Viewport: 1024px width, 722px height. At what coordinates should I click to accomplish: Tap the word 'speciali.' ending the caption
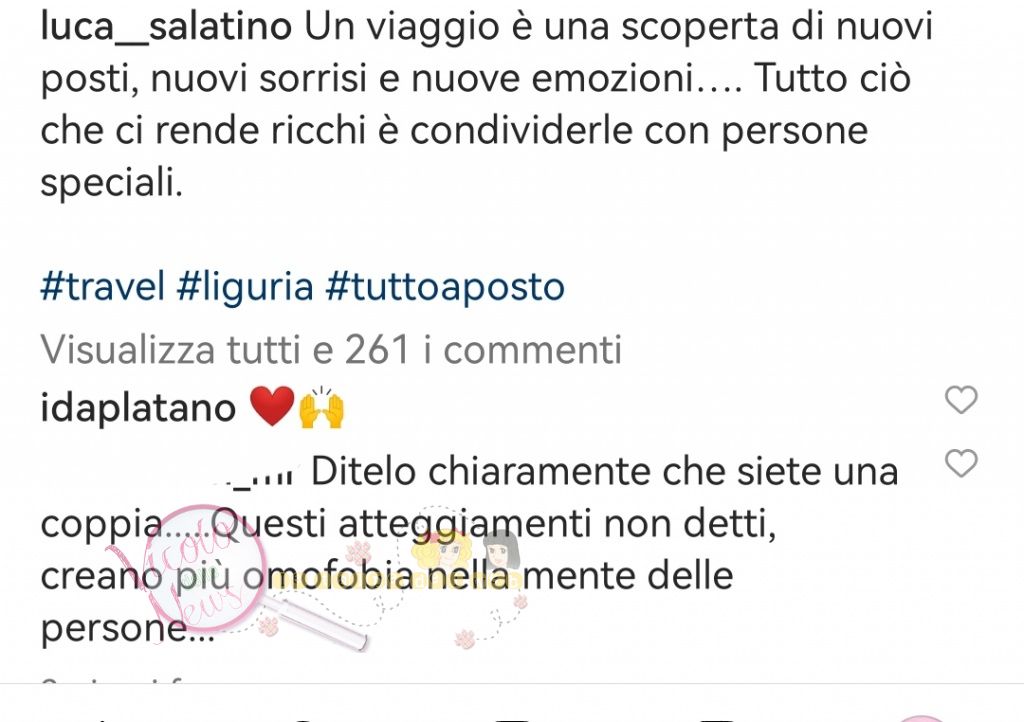112,183
